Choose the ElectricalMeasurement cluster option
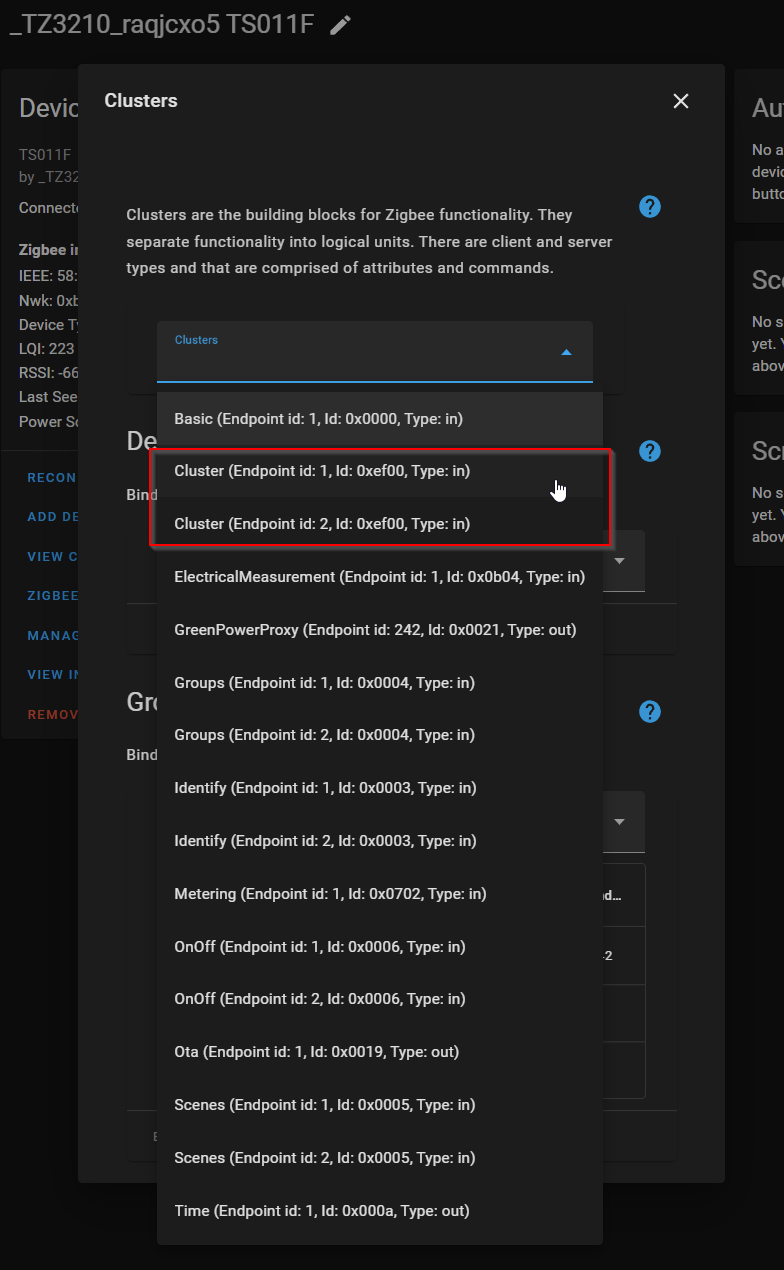 pos(378,576)
